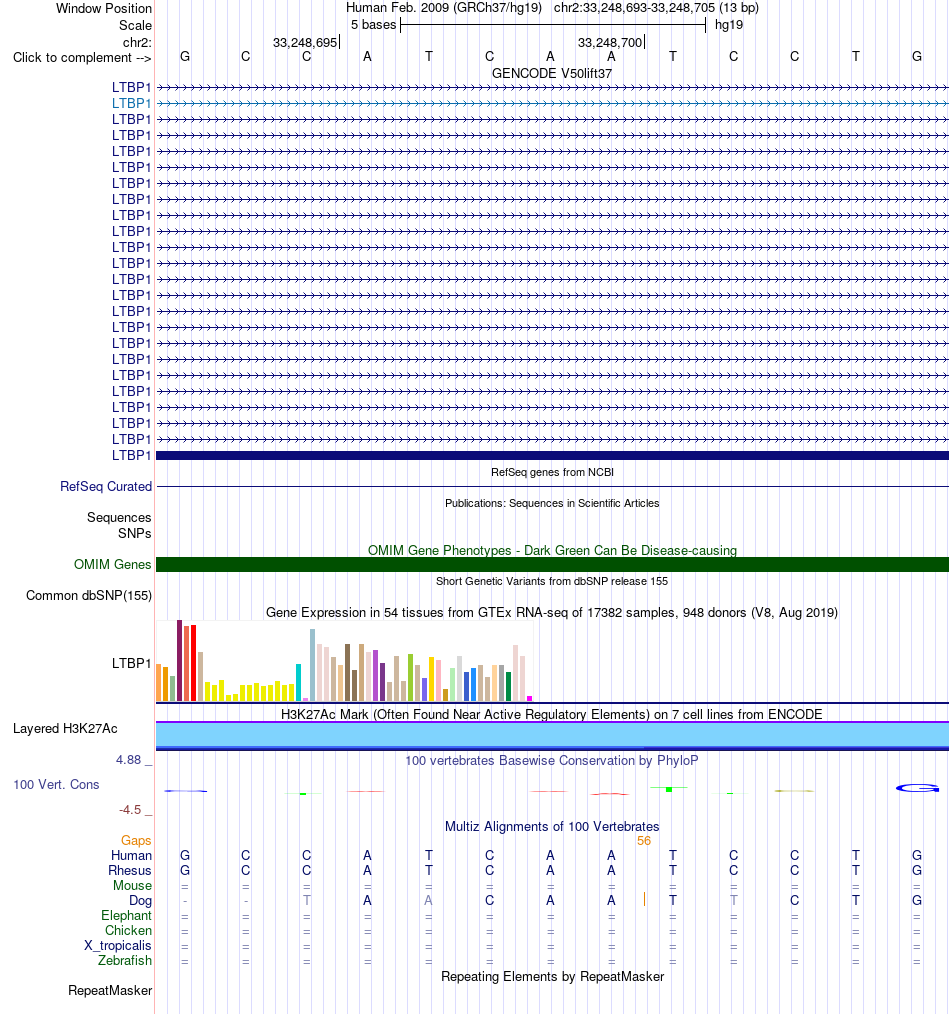Image resolution: width=950 pixels, height=1014 pixels.
Task: Open the GTEx Gene Expression in 54 tissues title
Action: pos(552,612)
